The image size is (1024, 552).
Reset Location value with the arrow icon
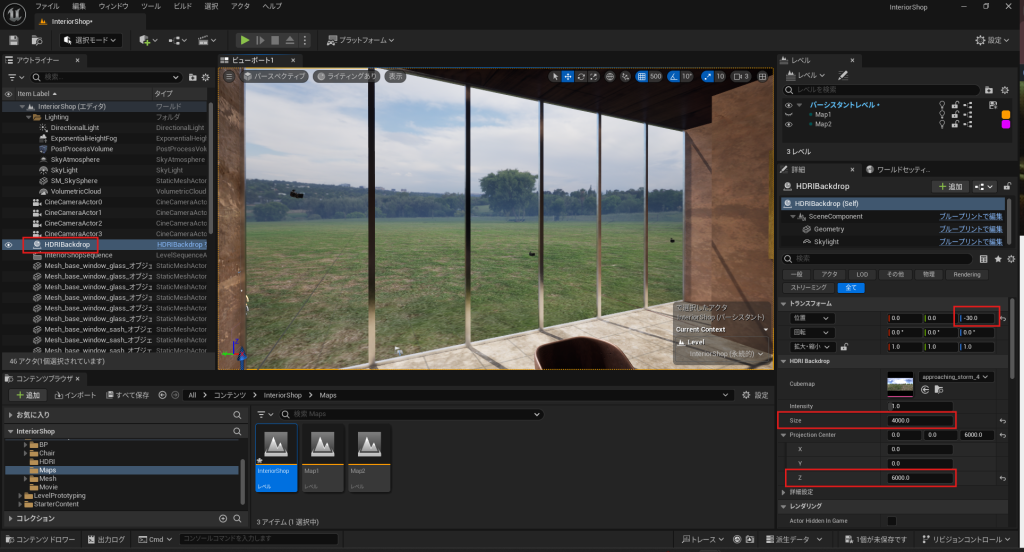click(x=1003, y=318)
